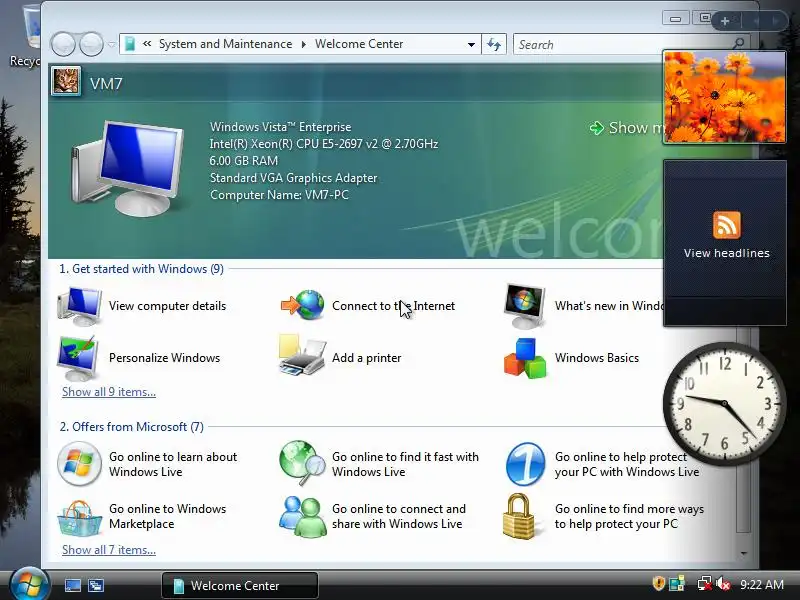Image resolution: width=800 pixels, height=600 pixels.
Task: Click the '2. Offers from Microsoft (7)' heading
Action: [x=132, y=427]
